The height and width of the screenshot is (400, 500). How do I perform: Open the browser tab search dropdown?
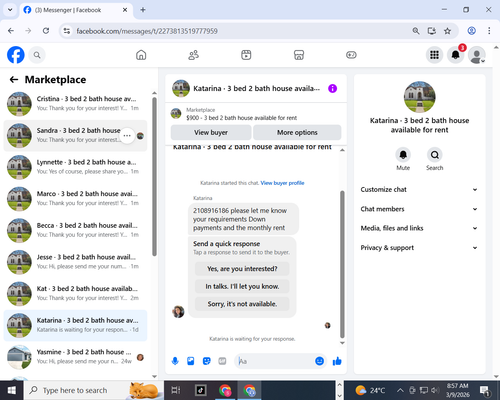tap(10, 10)
